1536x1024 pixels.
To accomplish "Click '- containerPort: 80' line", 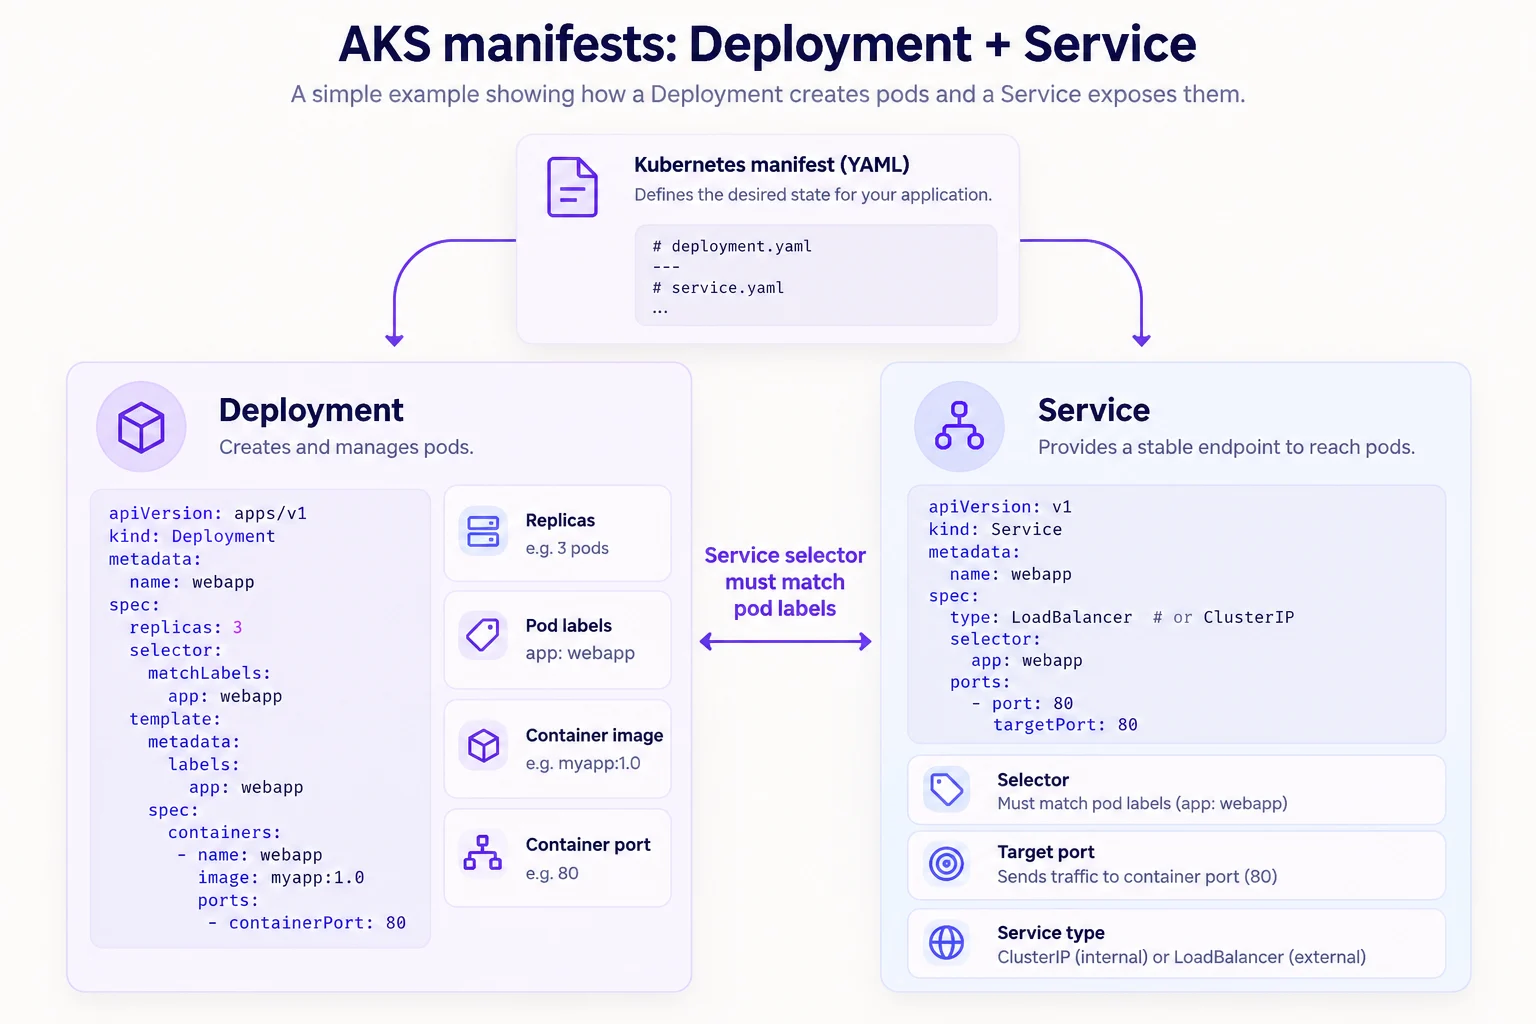I will point(307,923).
